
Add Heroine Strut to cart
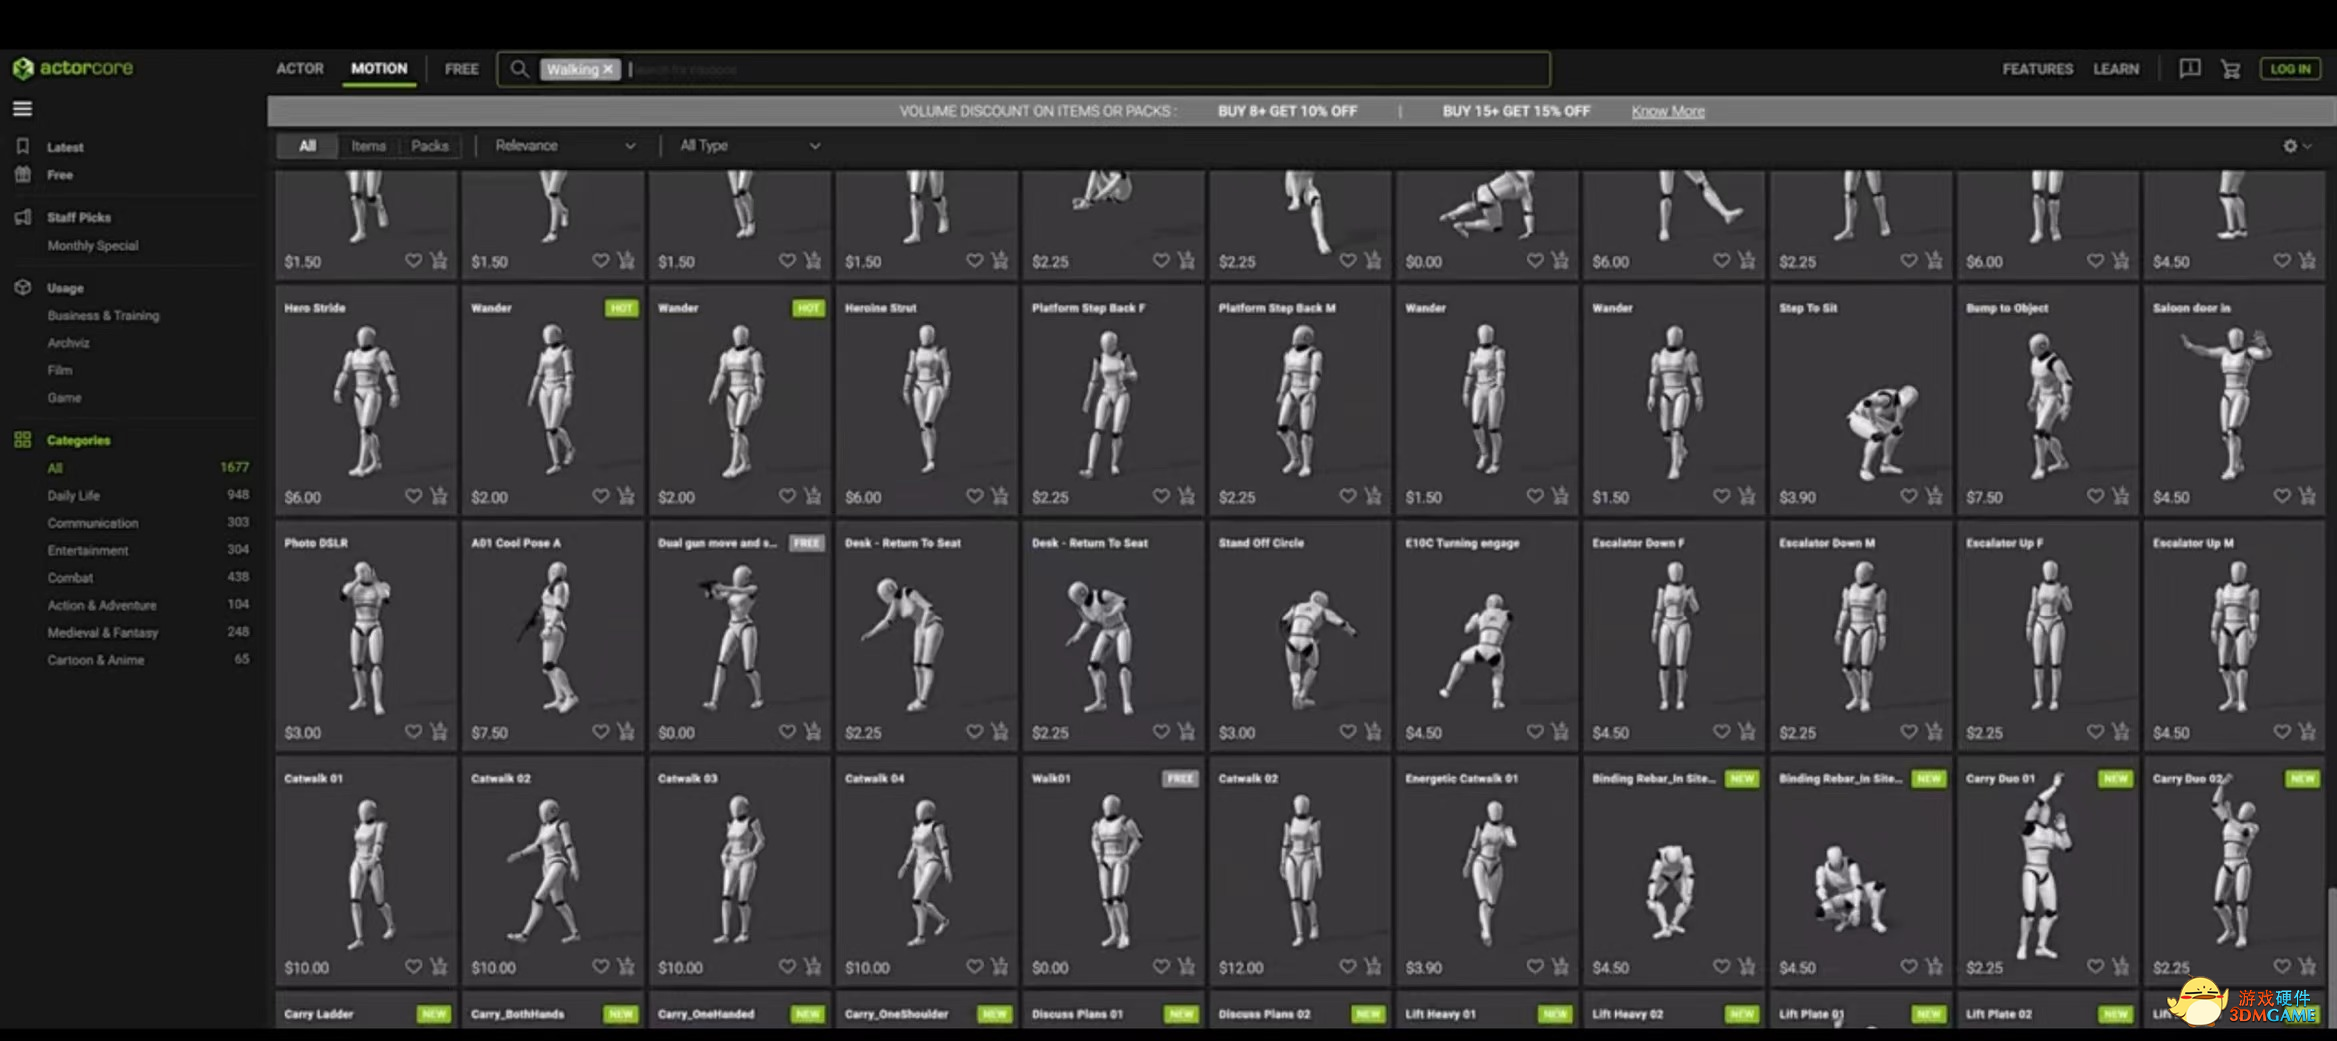[x=1000, y=496]
